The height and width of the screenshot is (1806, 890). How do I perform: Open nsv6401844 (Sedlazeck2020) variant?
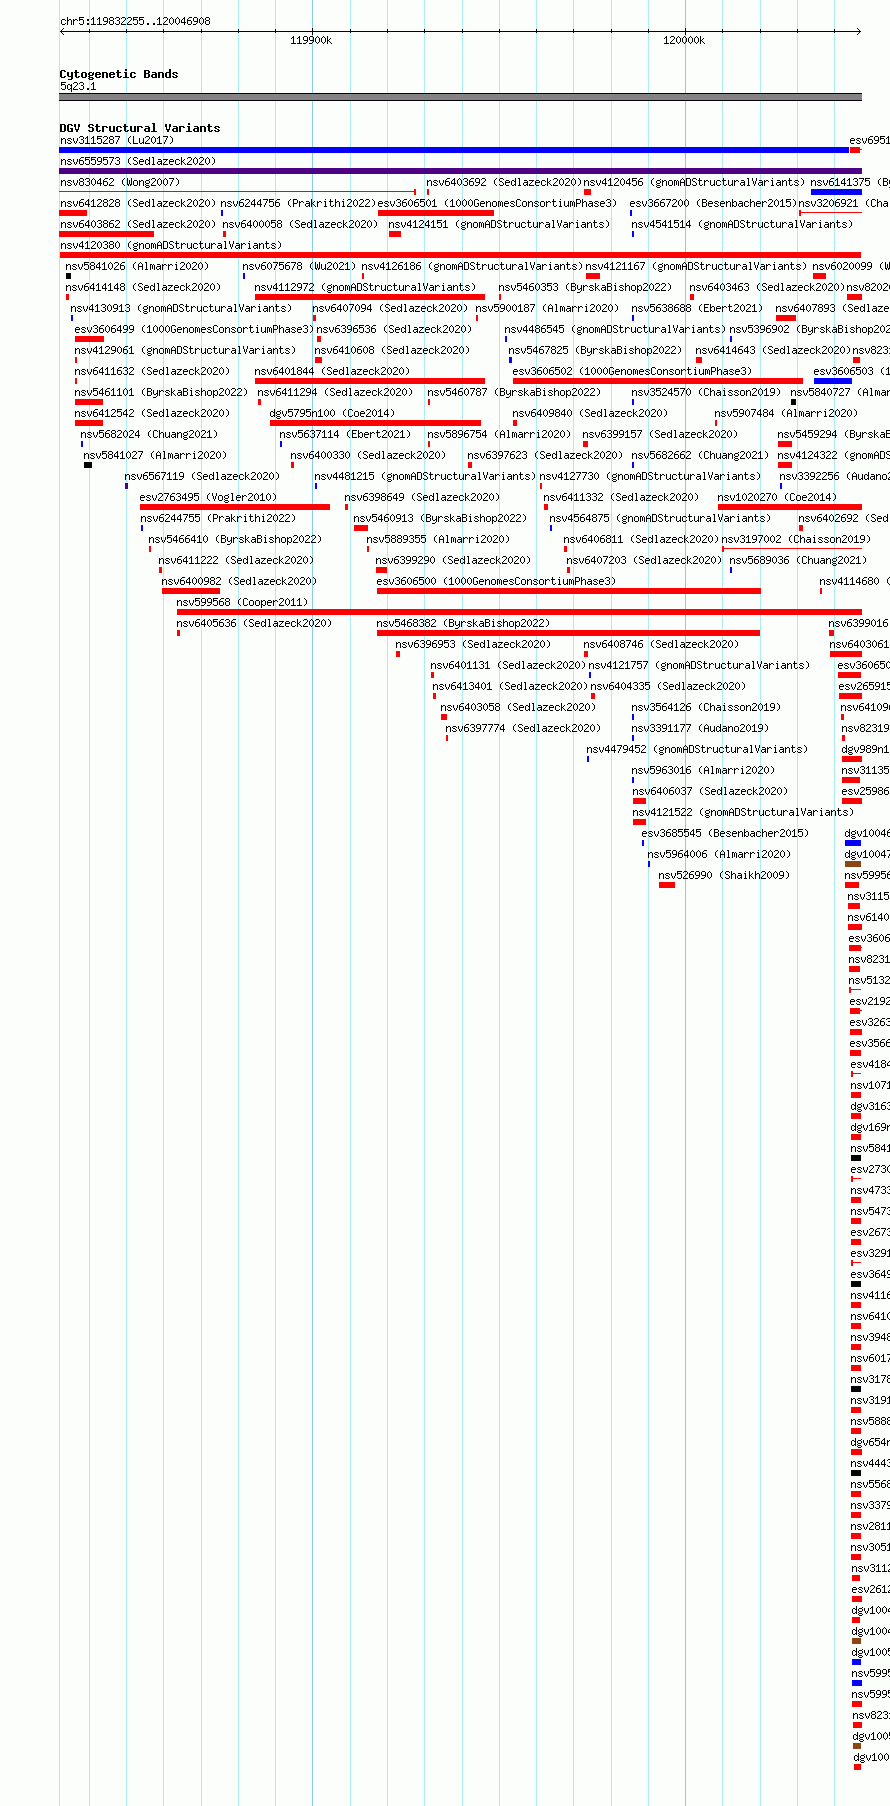point(332,371)
